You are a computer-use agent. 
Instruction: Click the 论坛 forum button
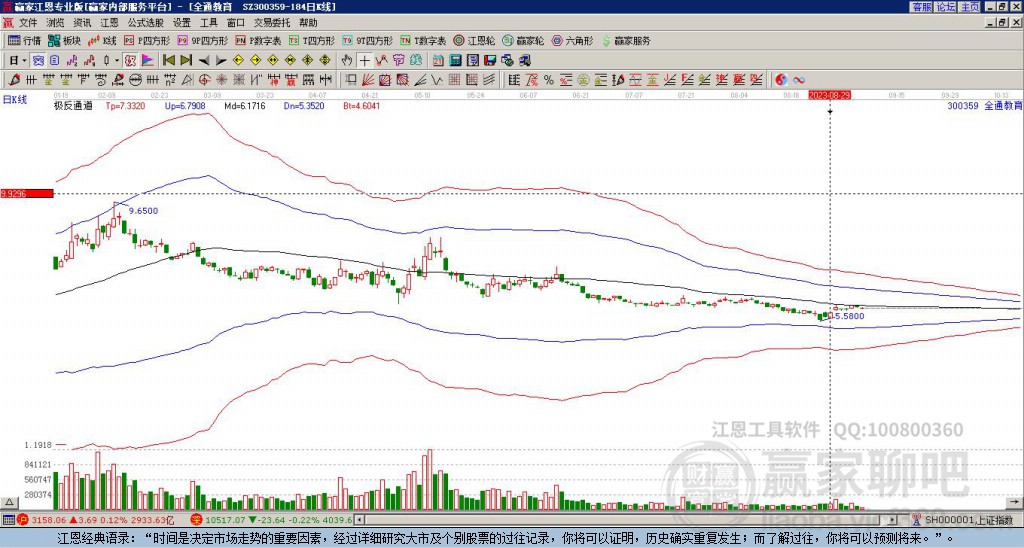[946, 7]
